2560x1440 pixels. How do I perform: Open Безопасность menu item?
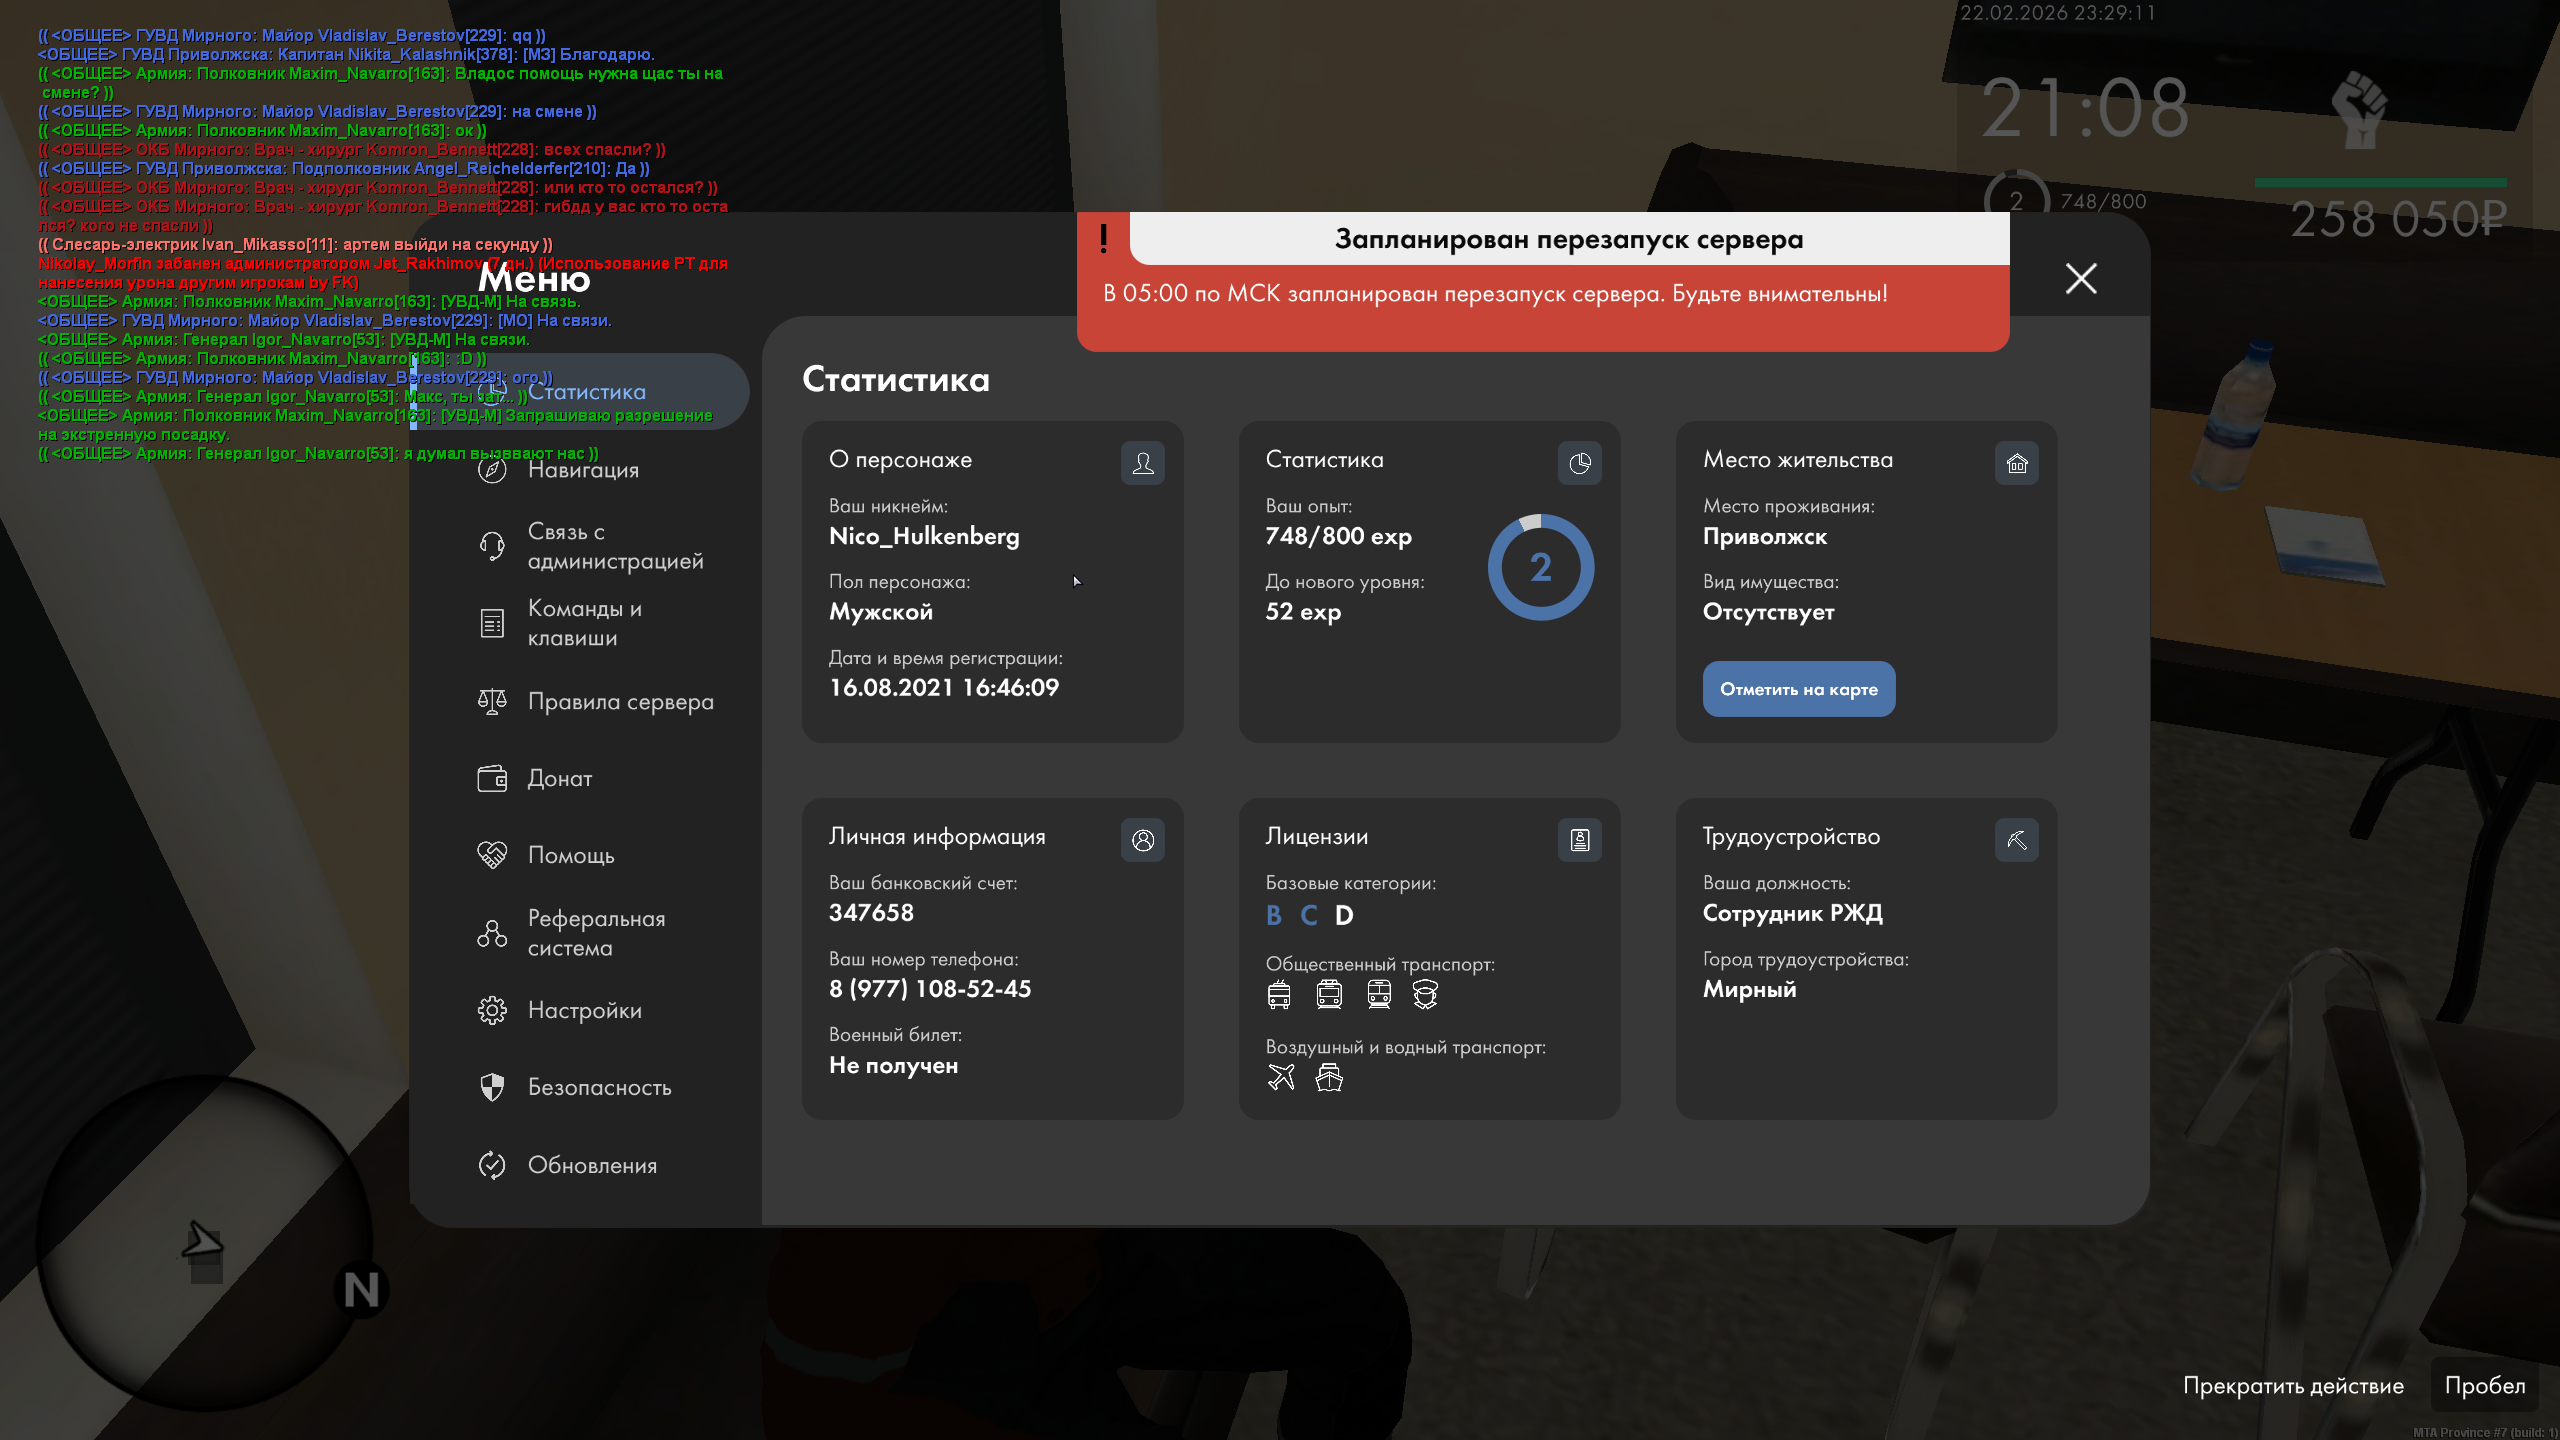coord(599,1088)
